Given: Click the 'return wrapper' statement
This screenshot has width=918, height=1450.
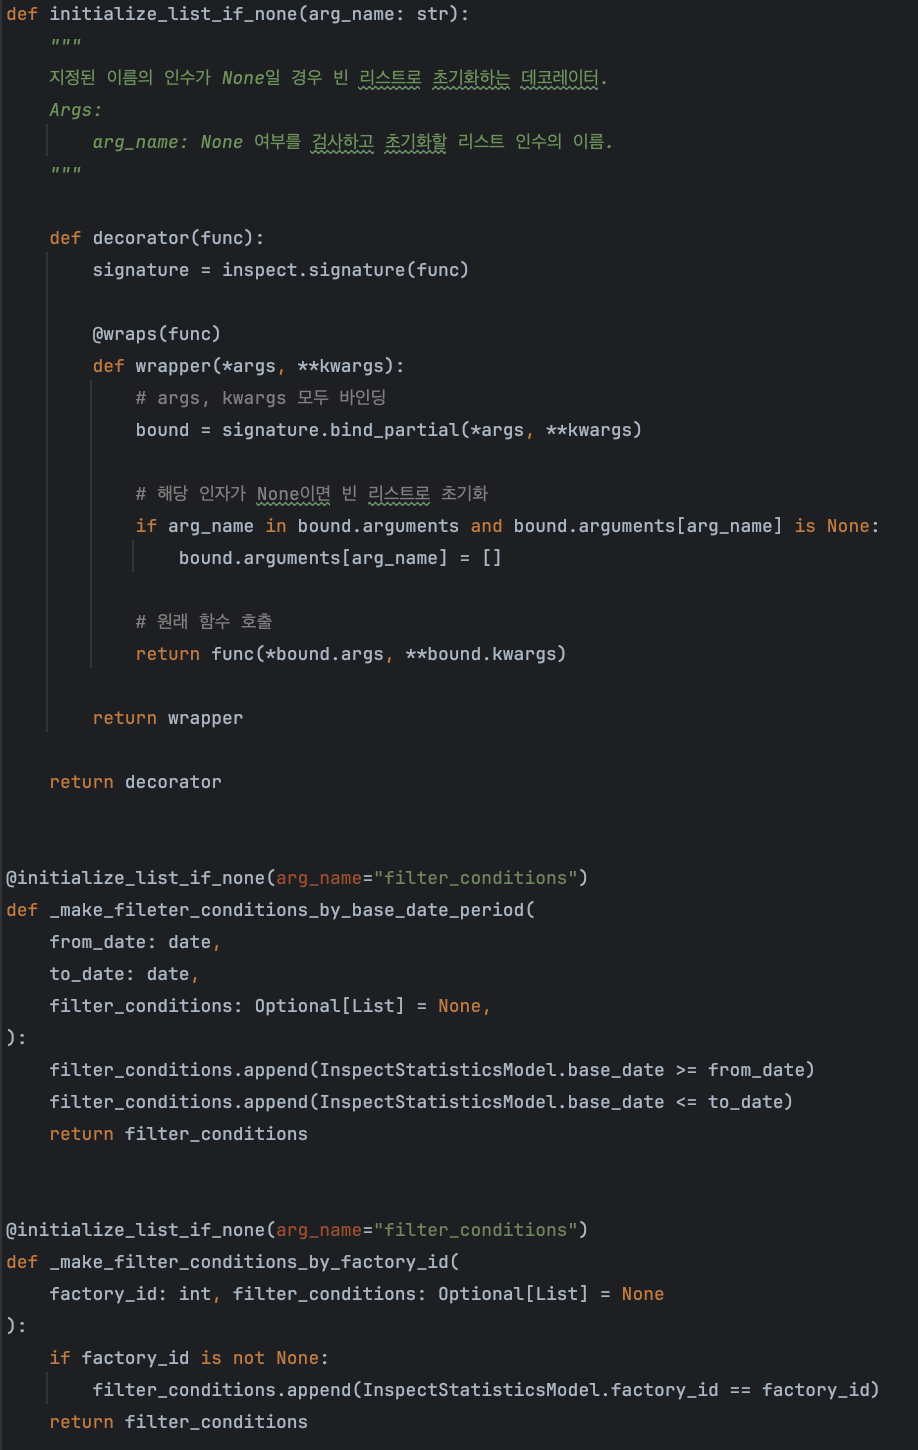Looking at the screenshot, I should tap(167, 718).
